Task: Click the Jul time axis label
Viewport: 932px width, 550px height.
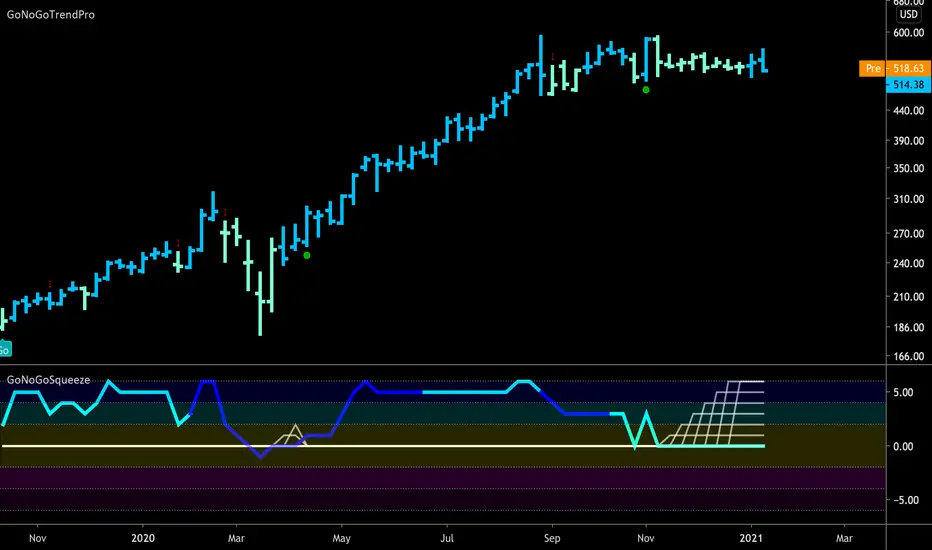Action: pos(446,538)
